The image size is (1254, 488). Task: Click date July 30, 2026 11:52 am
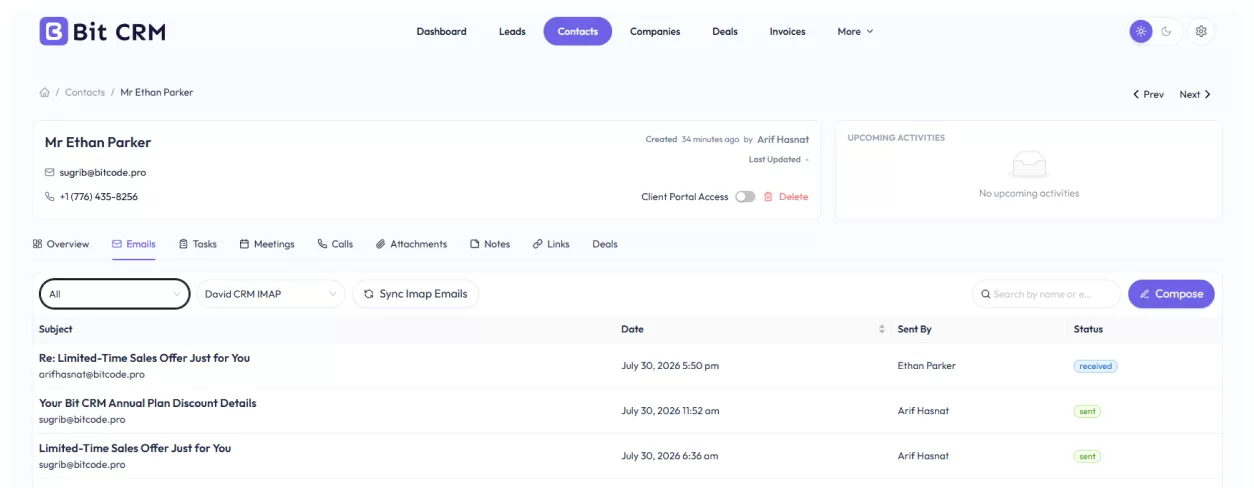tap(670, 411)
